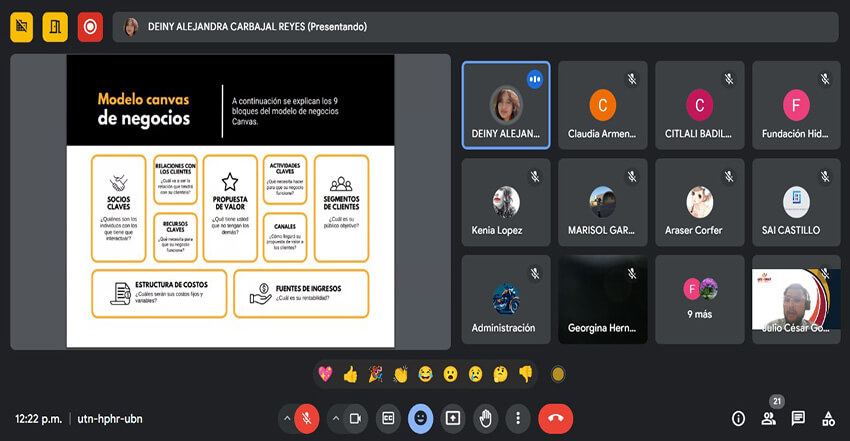Screen dimensions: 850x441
Task: Expand the camera video settings arrow
Action: coord(335,418)
